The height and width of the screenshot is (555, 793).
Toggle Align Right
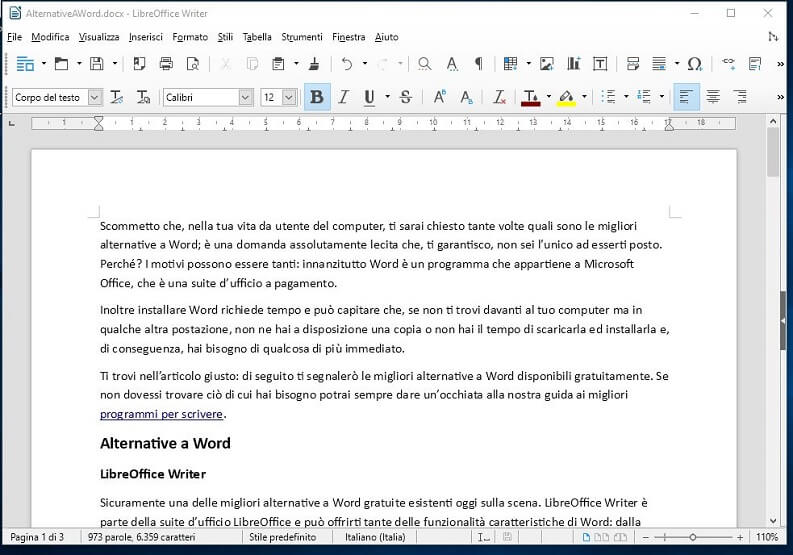[740, 97]
